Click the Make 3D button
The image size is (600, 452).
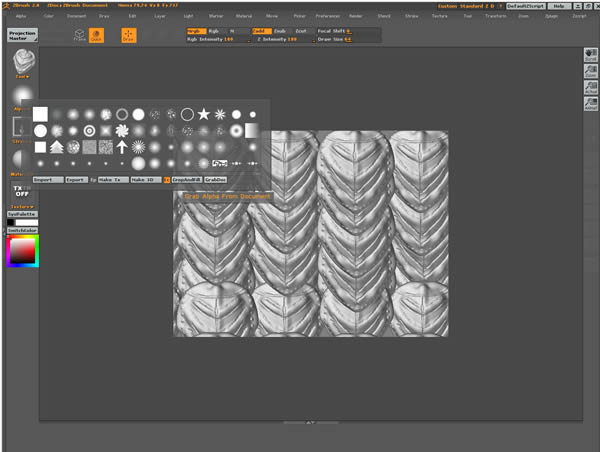146,179
